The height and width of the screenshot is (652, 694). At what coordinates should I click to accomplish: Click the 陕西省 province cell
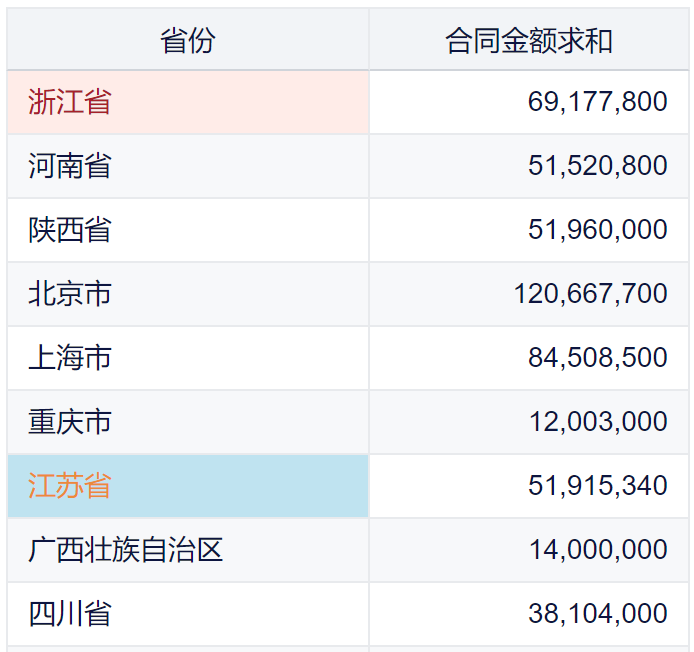[70, 230]
